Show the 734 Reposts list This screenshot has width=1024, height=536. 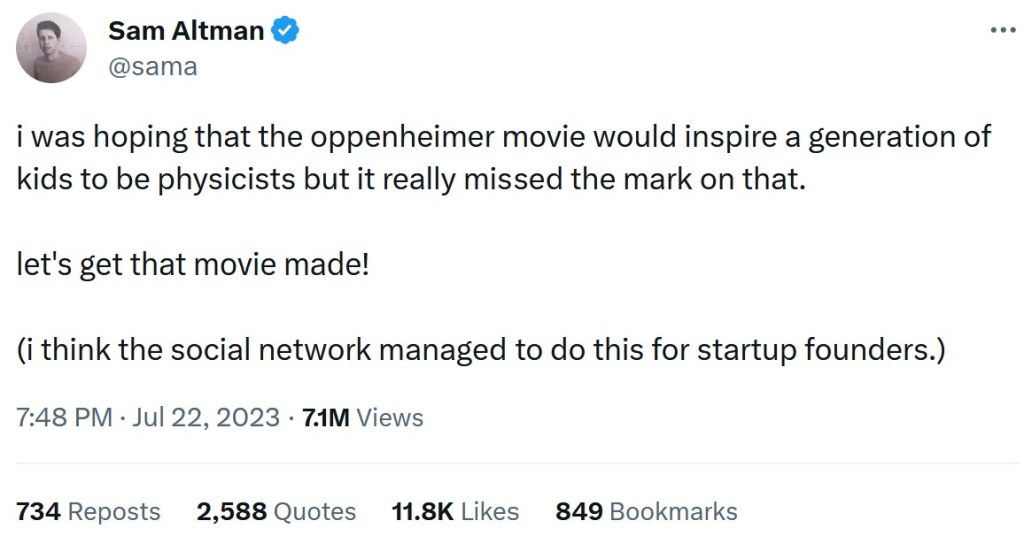88,511
